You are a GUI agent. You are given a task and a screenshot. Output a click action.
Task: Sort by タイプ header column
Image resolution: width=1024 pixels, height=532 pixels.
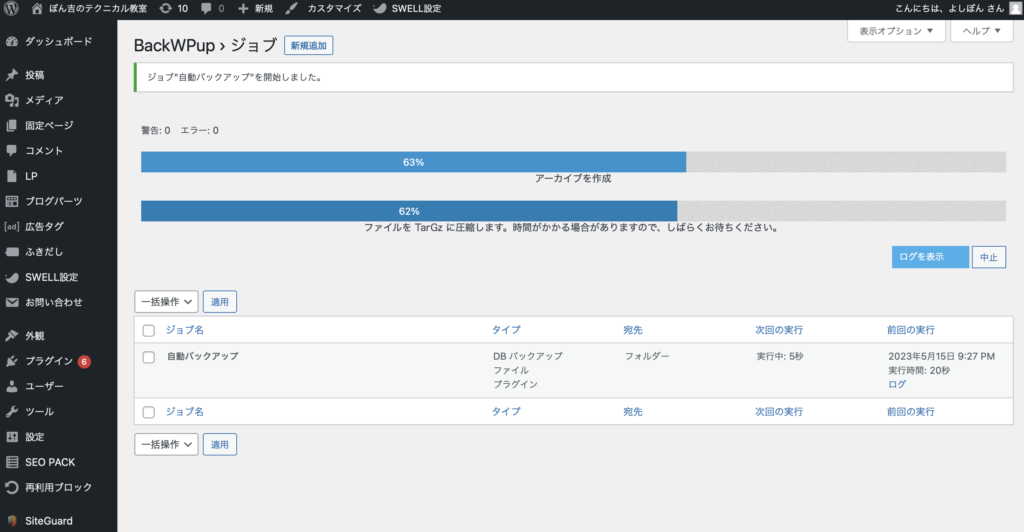(506, 330)
